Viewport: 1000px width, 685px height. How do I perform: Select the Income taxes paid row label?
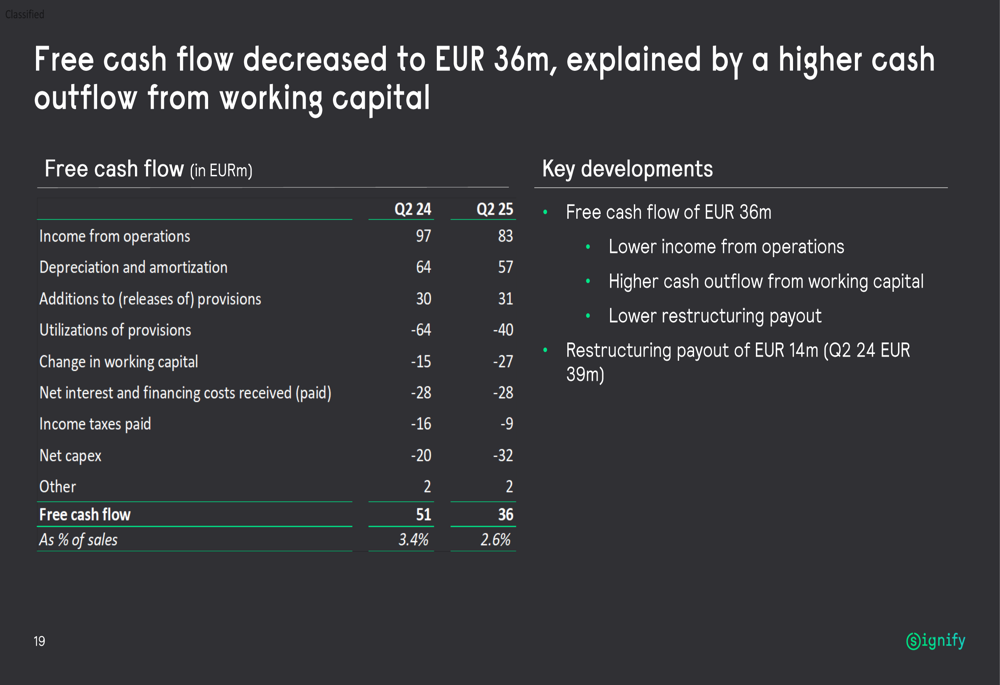pyautogui.click(x=95, y=424)
